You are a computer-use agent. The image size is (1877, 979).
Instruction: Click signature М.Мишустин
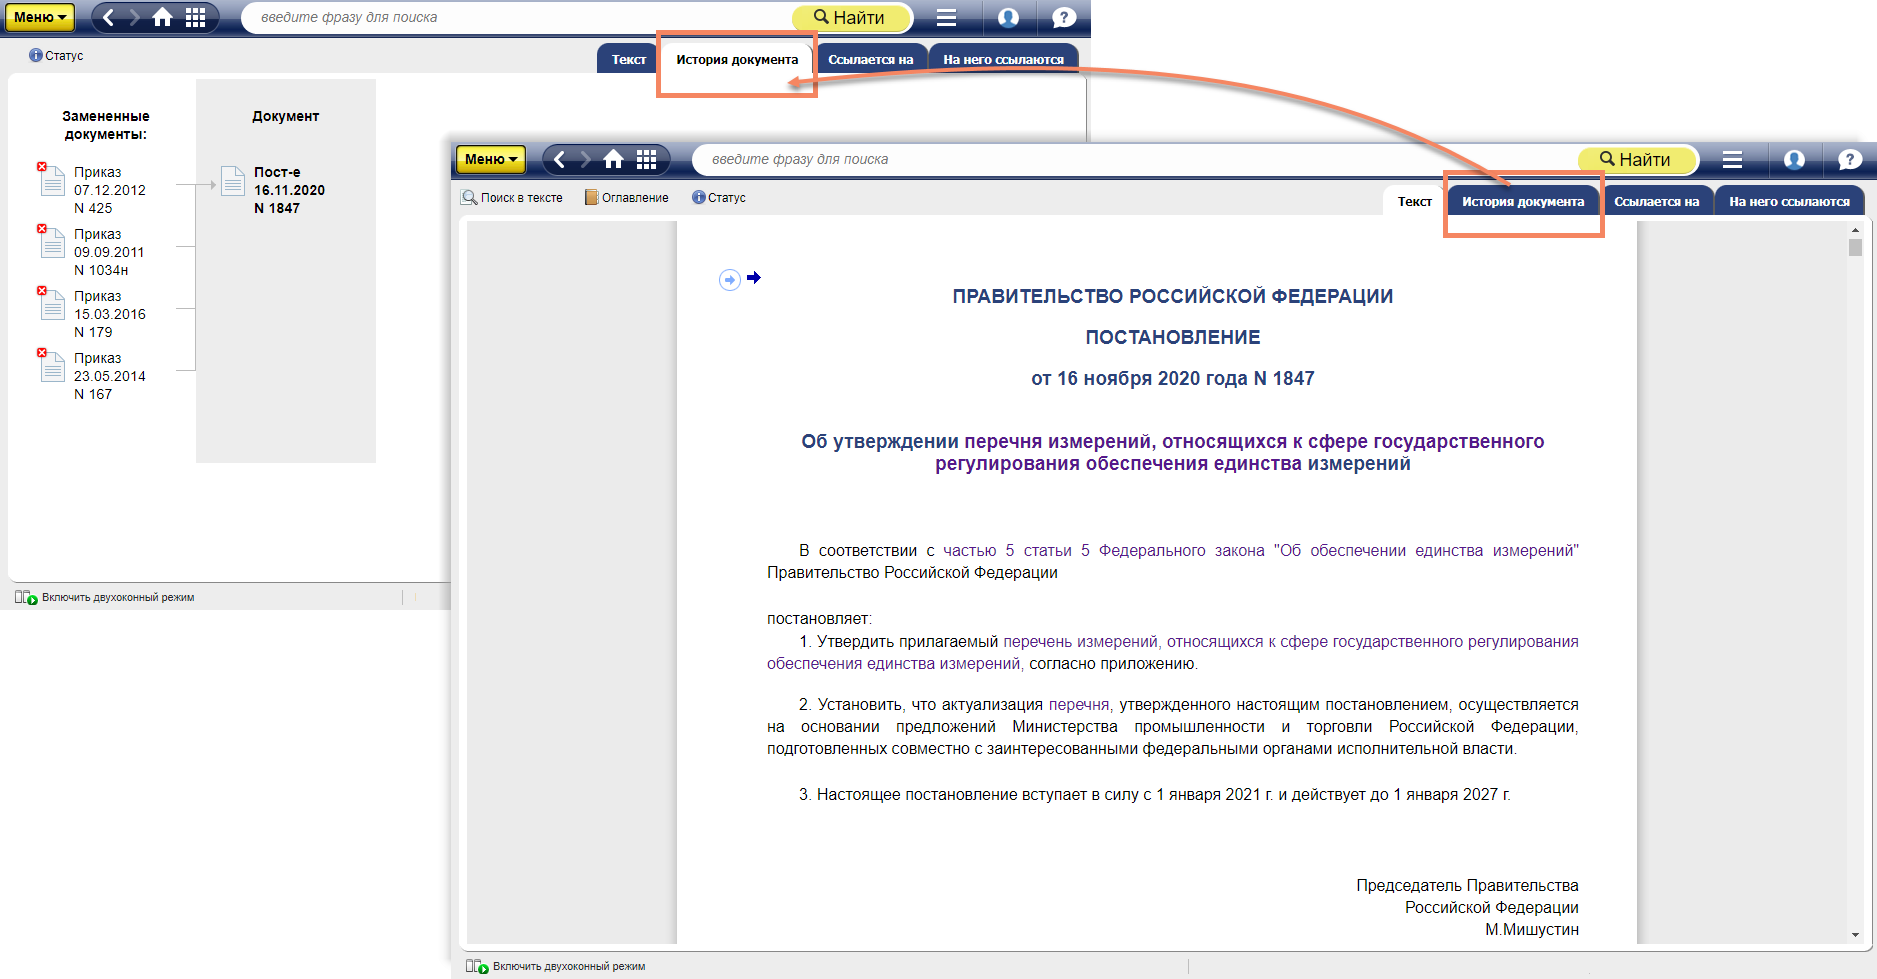[1532, 929]
